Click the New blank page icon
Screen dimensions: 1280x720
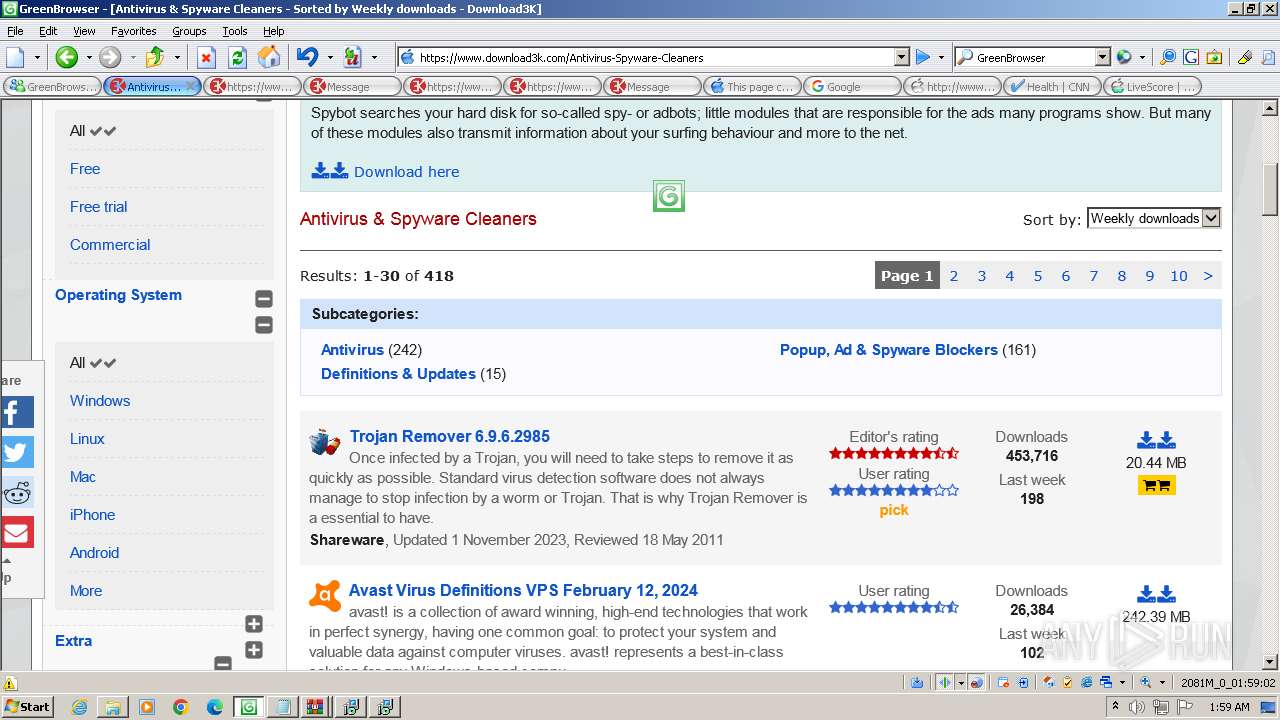pos(15,57)
